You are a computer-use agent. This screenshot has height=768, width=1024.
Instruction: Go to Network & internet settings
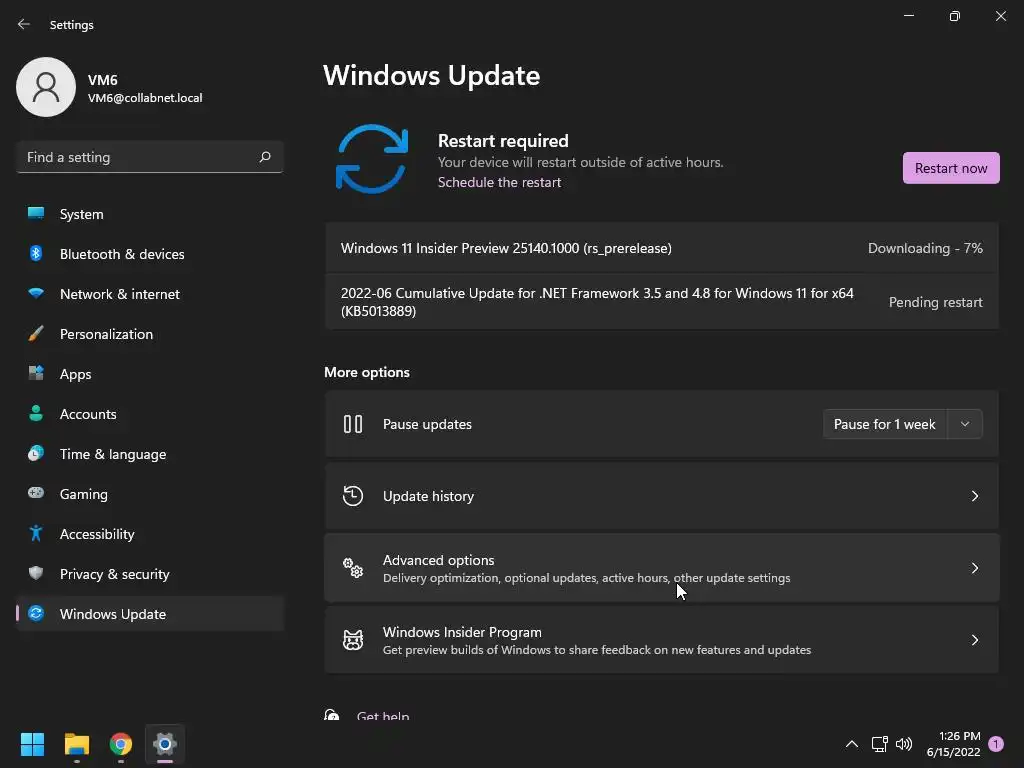(150, 294)
